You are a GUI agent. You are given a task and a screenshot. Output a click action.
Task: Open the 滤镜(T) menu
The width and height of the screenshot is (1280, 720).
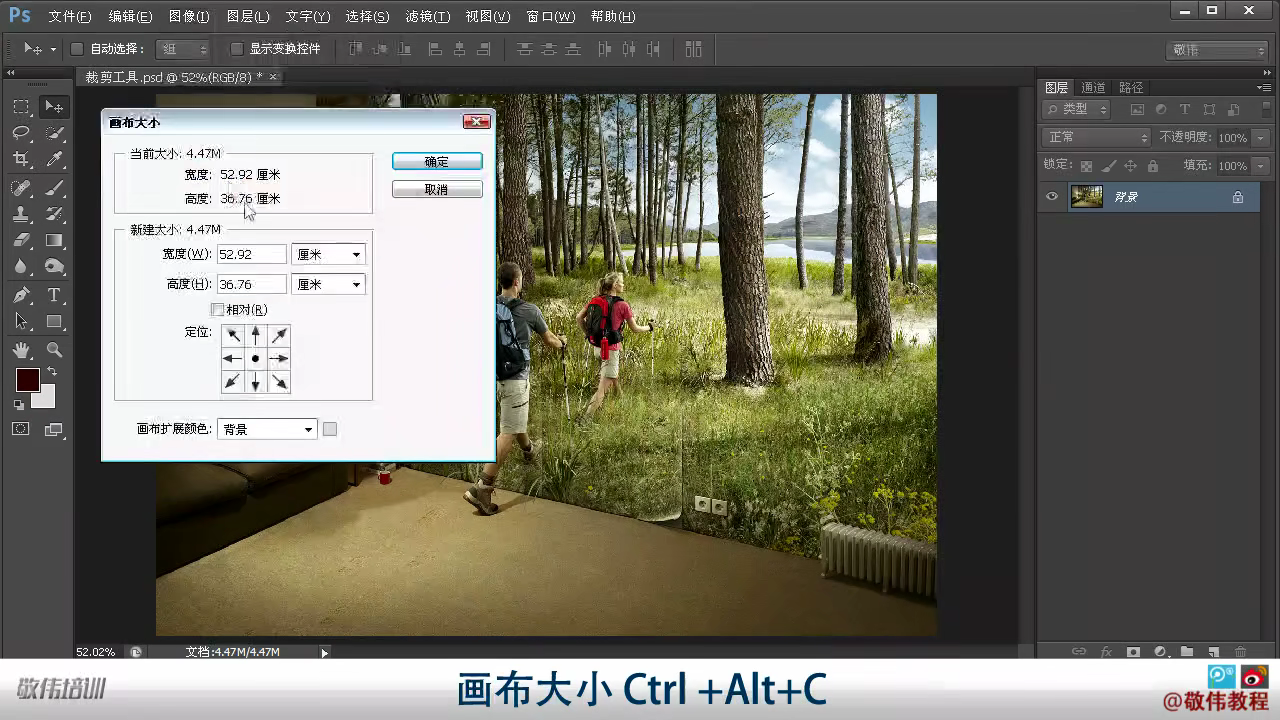pyautogui.click(x=428, y=17)
